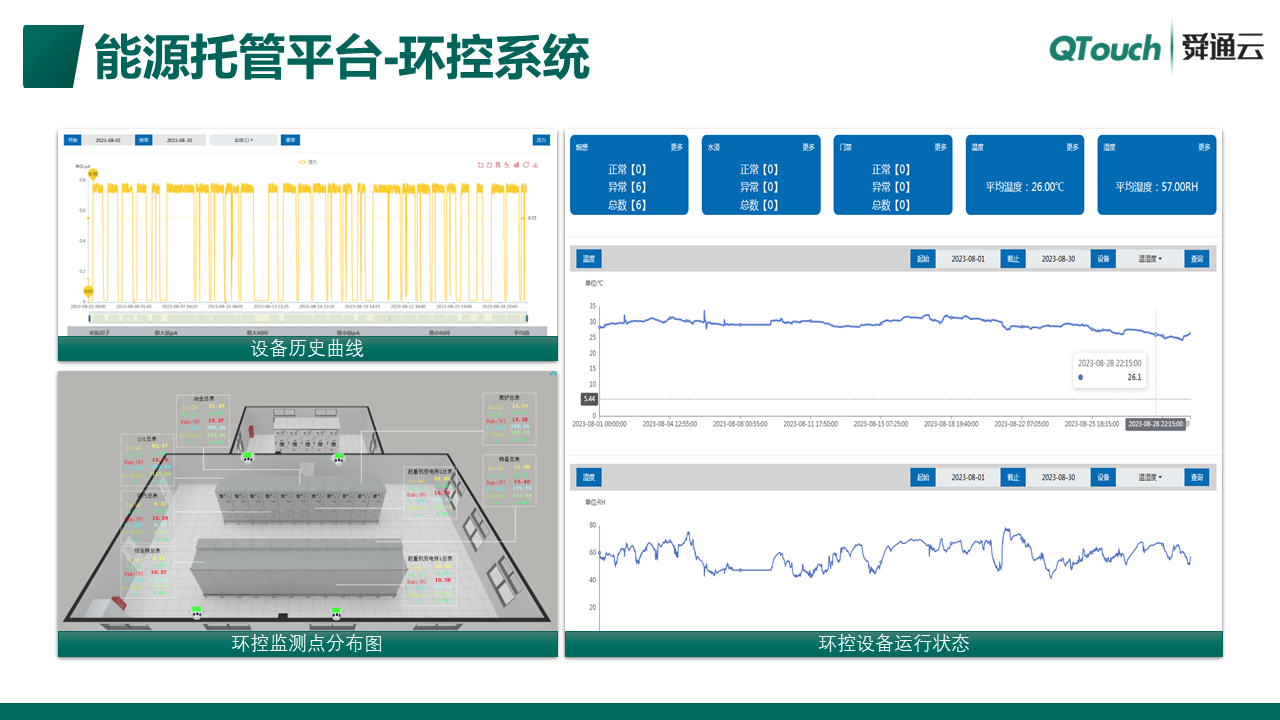Select the 温度 tab above temperature chart
Viewport: 1280px width, 720px height.
[x=589, y=259]
